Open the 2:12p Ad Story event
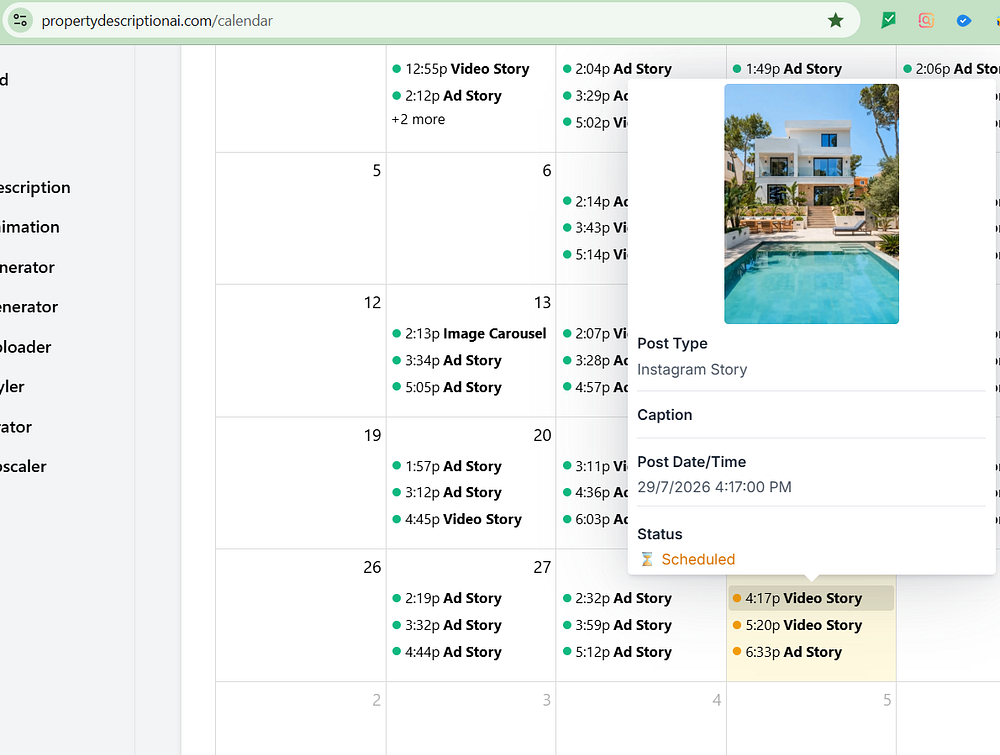 pyautogui.click(x=471, y=96)
